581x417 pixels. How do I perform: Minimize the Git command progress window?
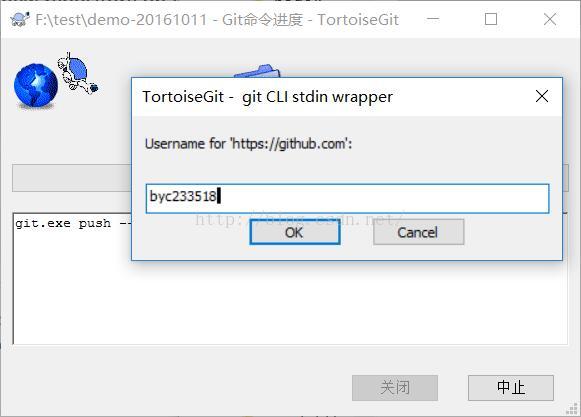(x=432, y=19)
